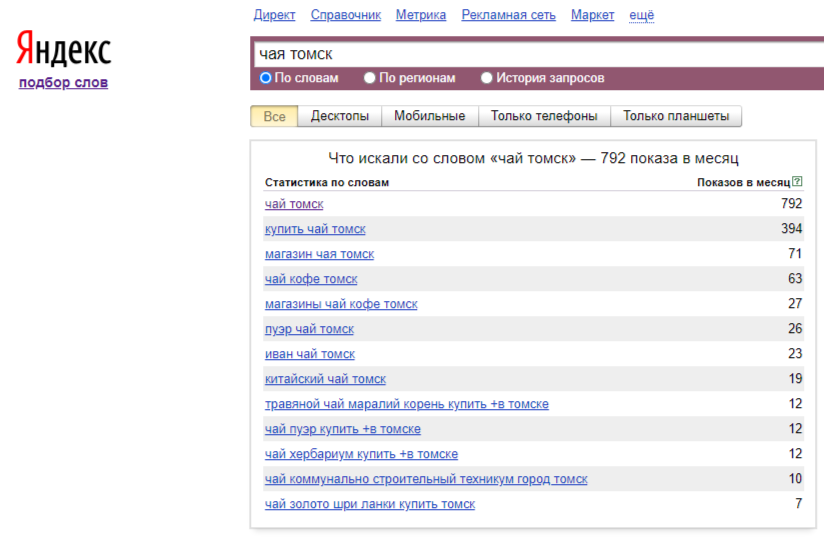The image size is (824, 537).
Task: Switch to the Только планшеты tab
Action: click(x=676, y=116)
